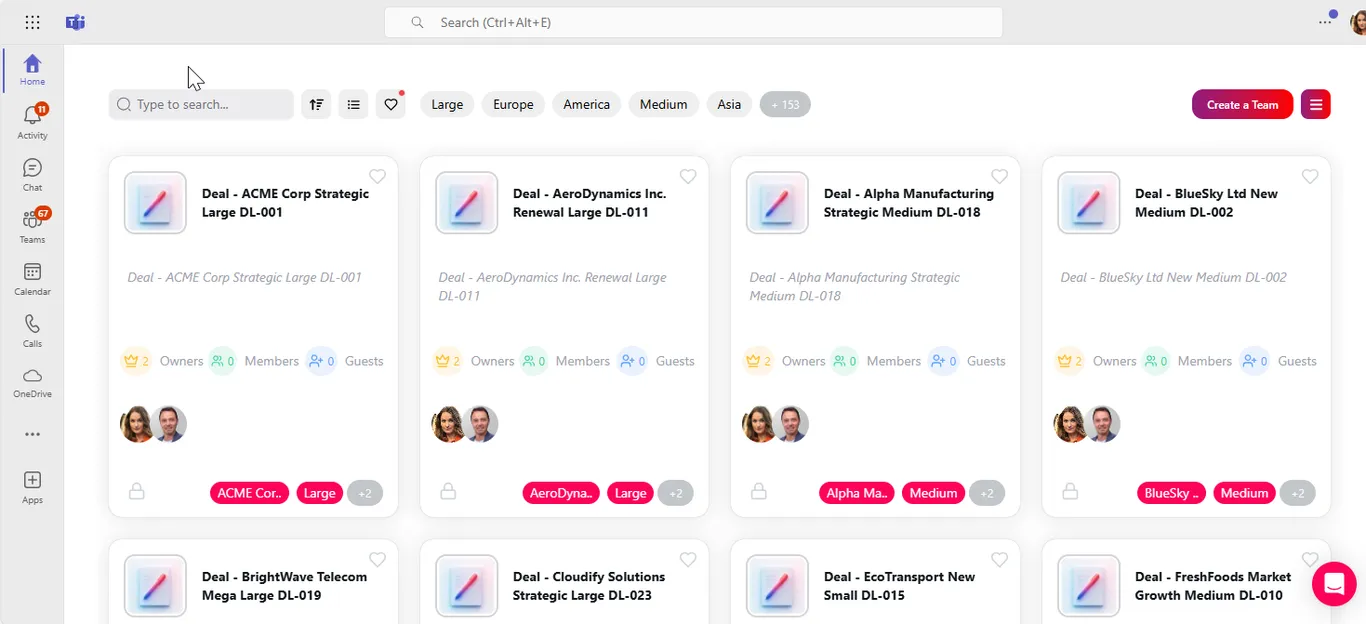Screen dimensions: 1366x624
Task: Filter by the America tag
Action: (x=587, y=104)
